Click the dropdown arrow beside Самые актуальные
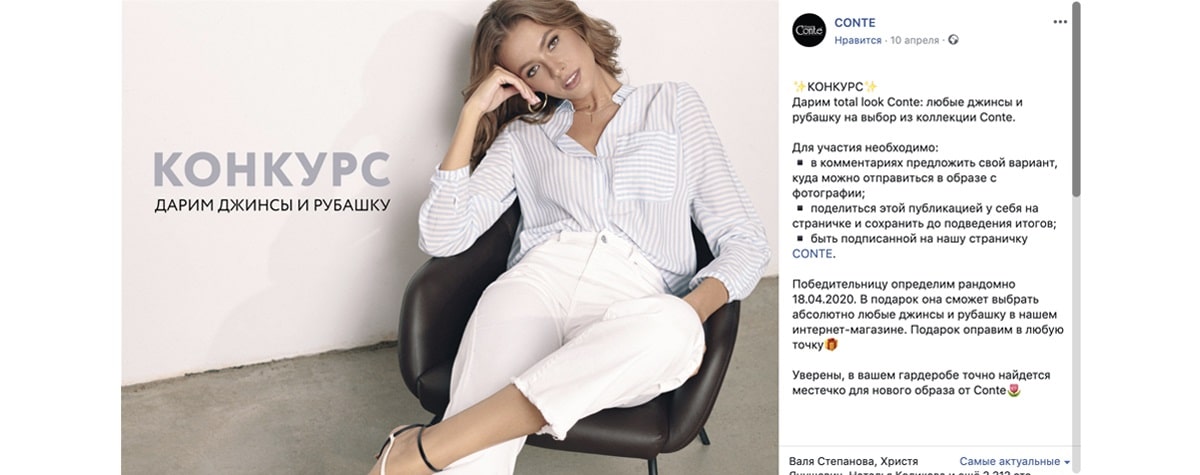 [1066, 463]
